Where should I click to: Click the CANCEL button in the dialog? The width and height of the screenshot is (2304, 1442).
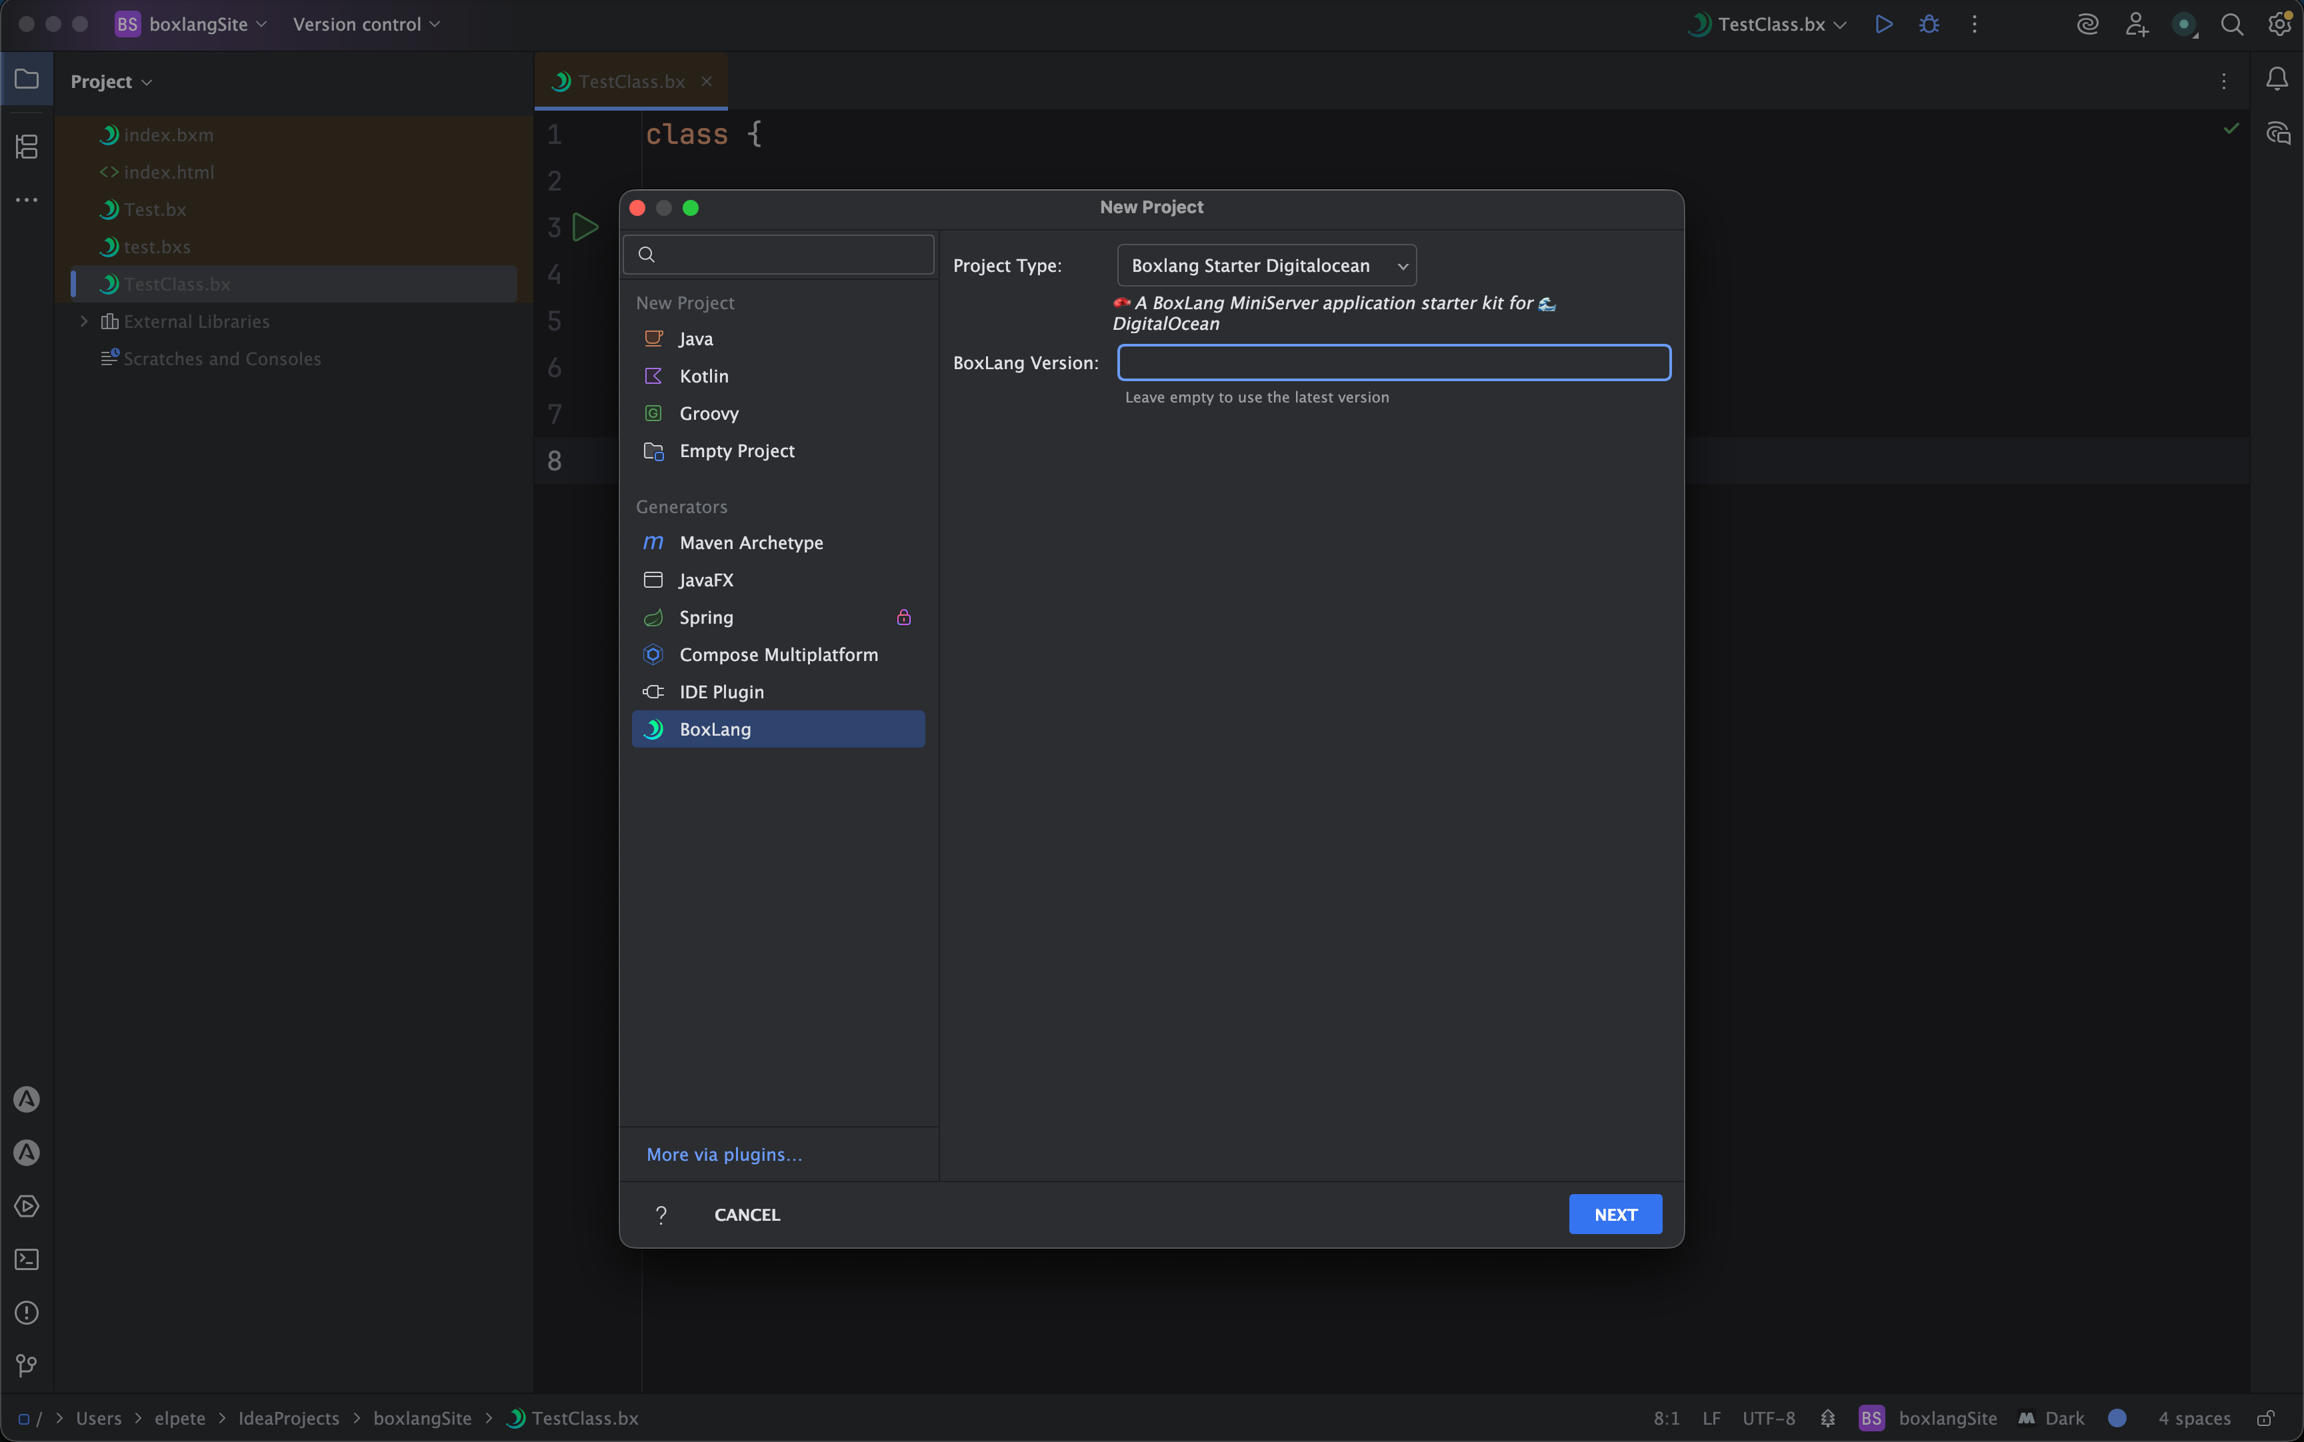point(746,1214)
